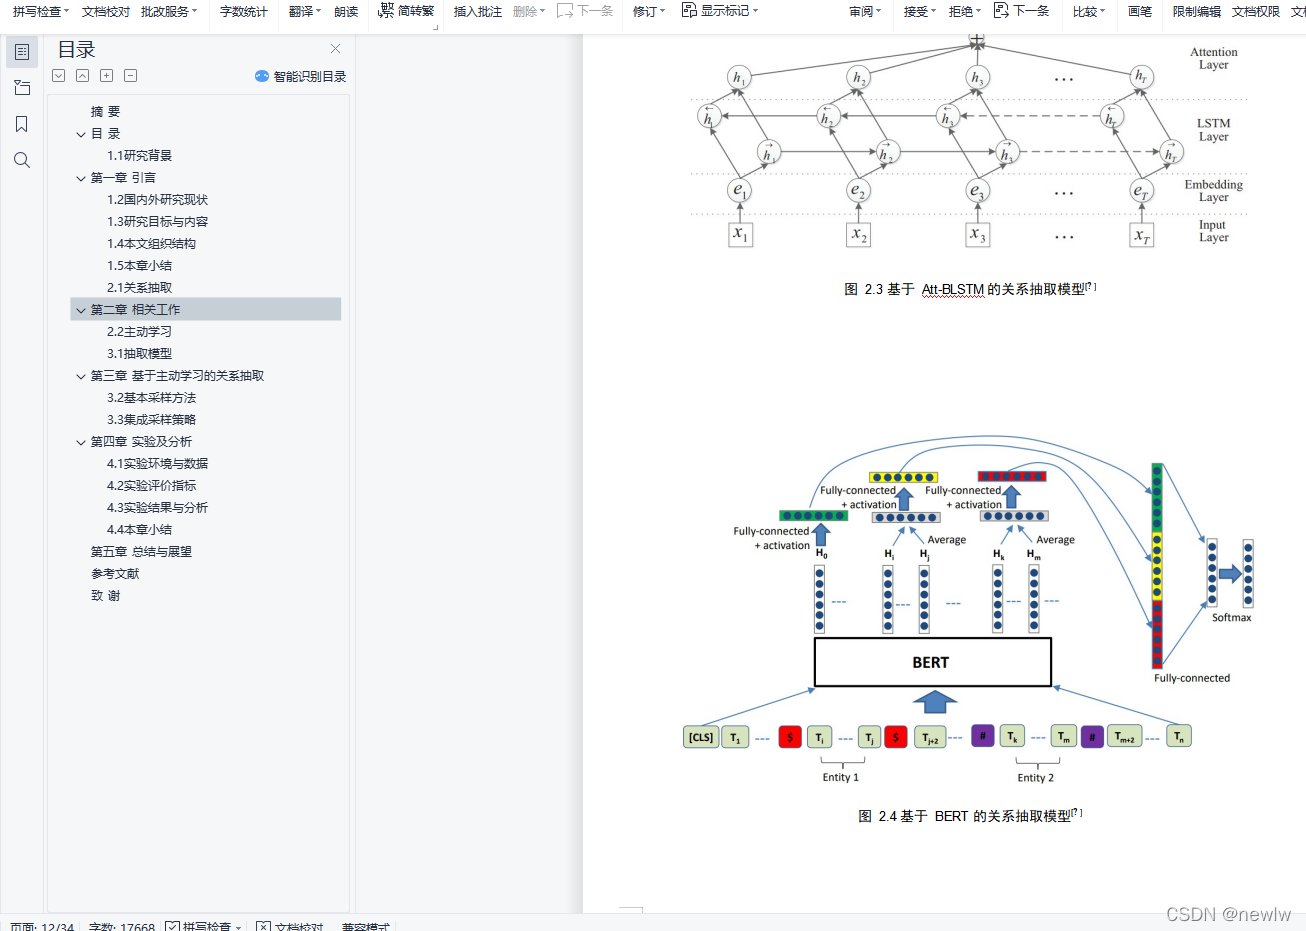Viewport: 1306px width, 931px height.
Task: Select the 4.1实验环境与数据 outline entry
Action: tap(158, 464)
